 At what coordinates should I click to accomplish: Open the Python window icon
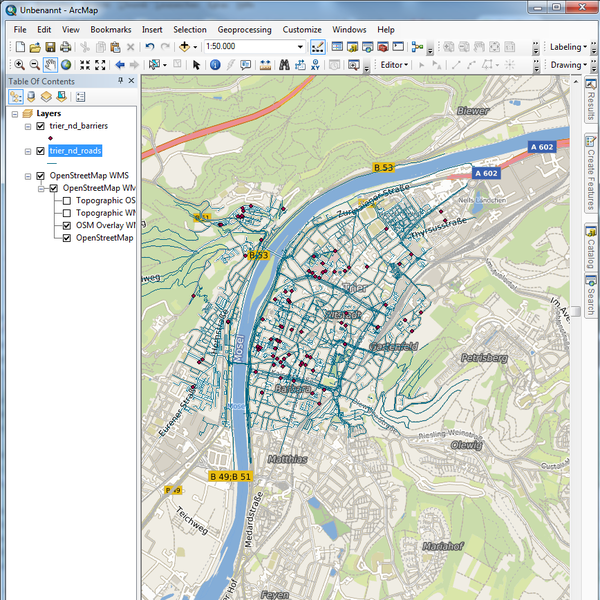pos(398,47)
